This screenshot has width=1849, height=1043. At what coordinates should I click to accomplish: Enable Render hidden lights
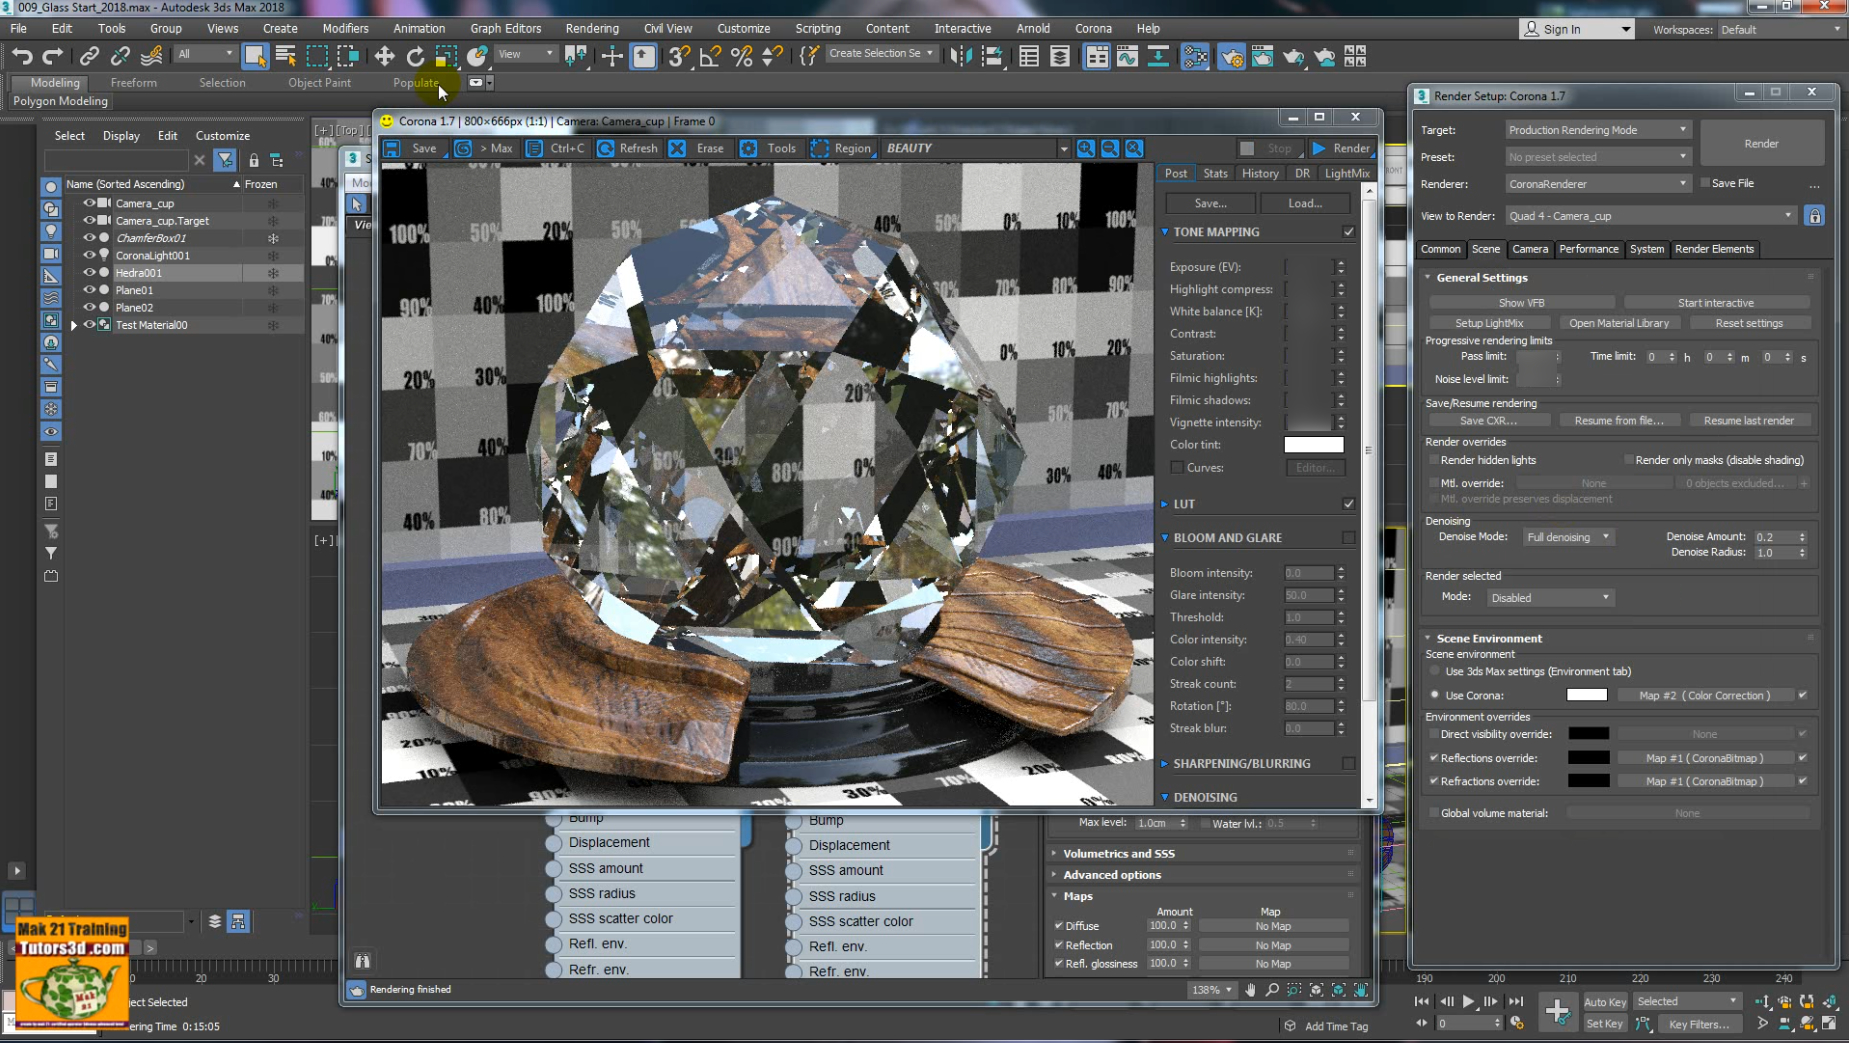click(1434, 460)
